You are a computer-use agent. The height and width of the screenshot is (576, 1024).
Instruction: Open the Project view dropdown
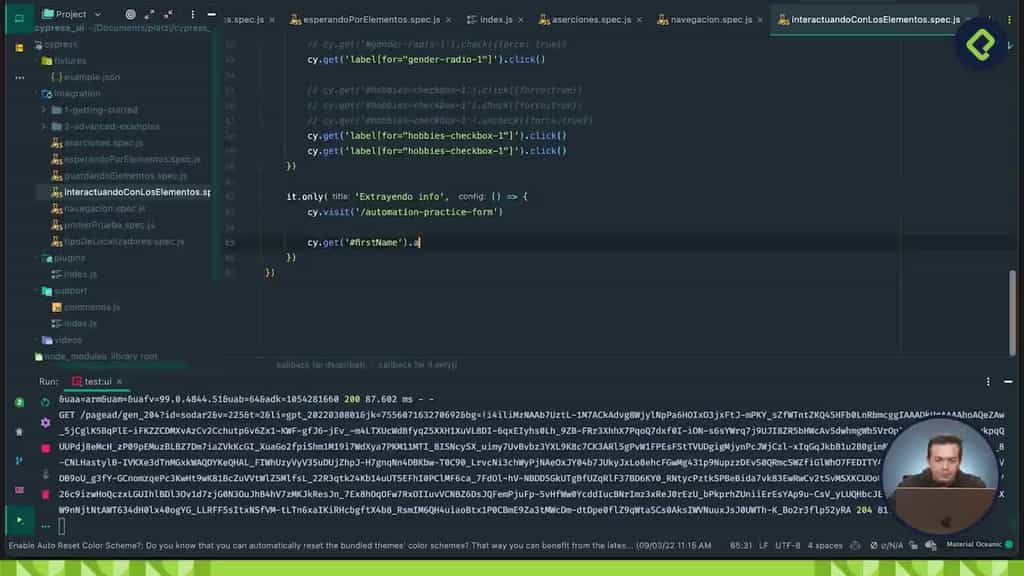(72, 14)
